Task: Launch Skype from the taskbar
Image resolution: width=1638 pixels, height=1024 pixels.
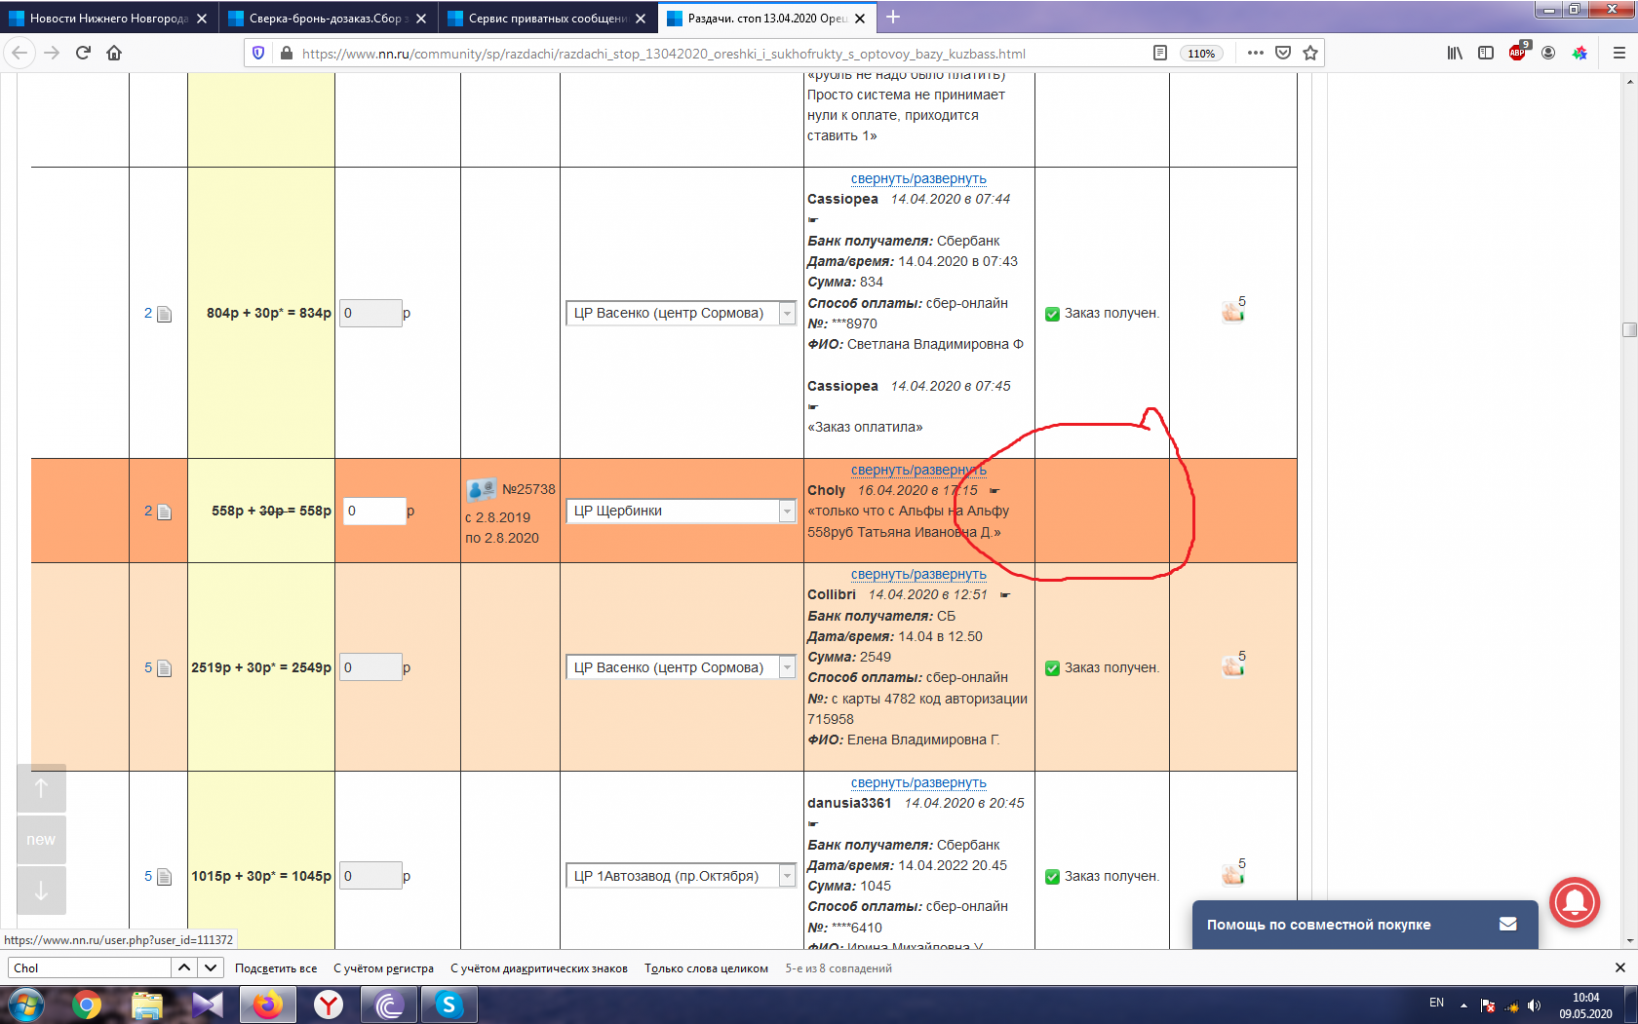Action: (449, 1004)
